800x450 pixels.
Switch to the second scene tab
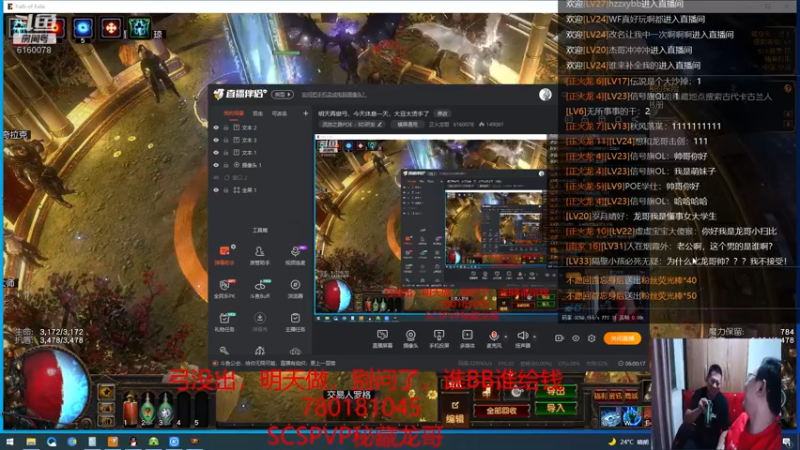258,113
